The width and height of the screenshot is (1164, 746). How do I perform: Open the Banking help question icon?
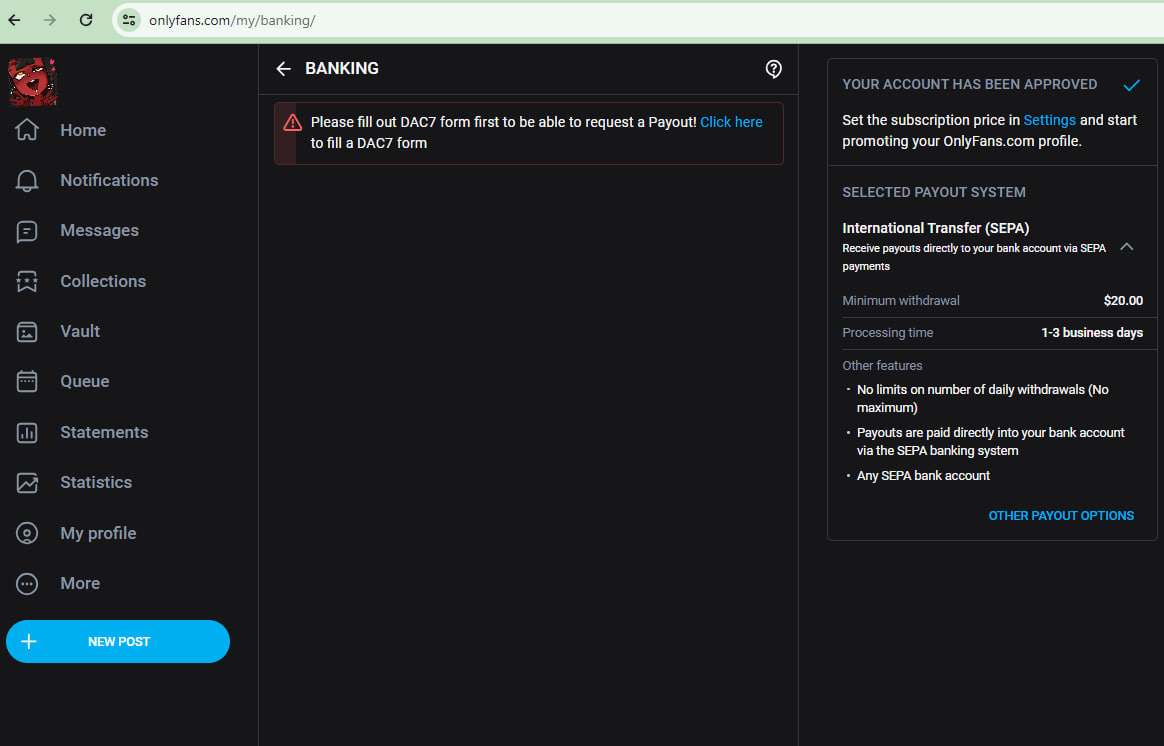[774, 69]
